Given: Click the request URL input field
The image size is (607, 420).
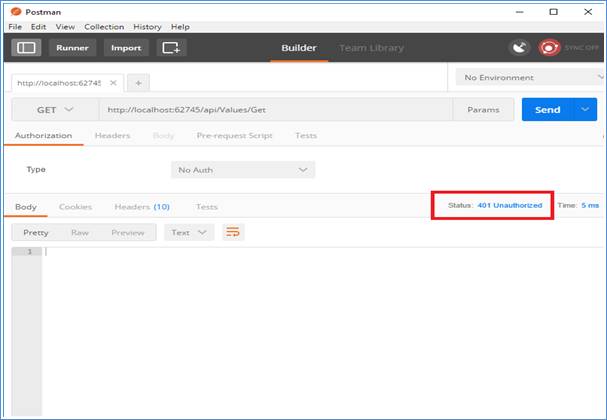Looking at the screenshot, I should point(275,110).
